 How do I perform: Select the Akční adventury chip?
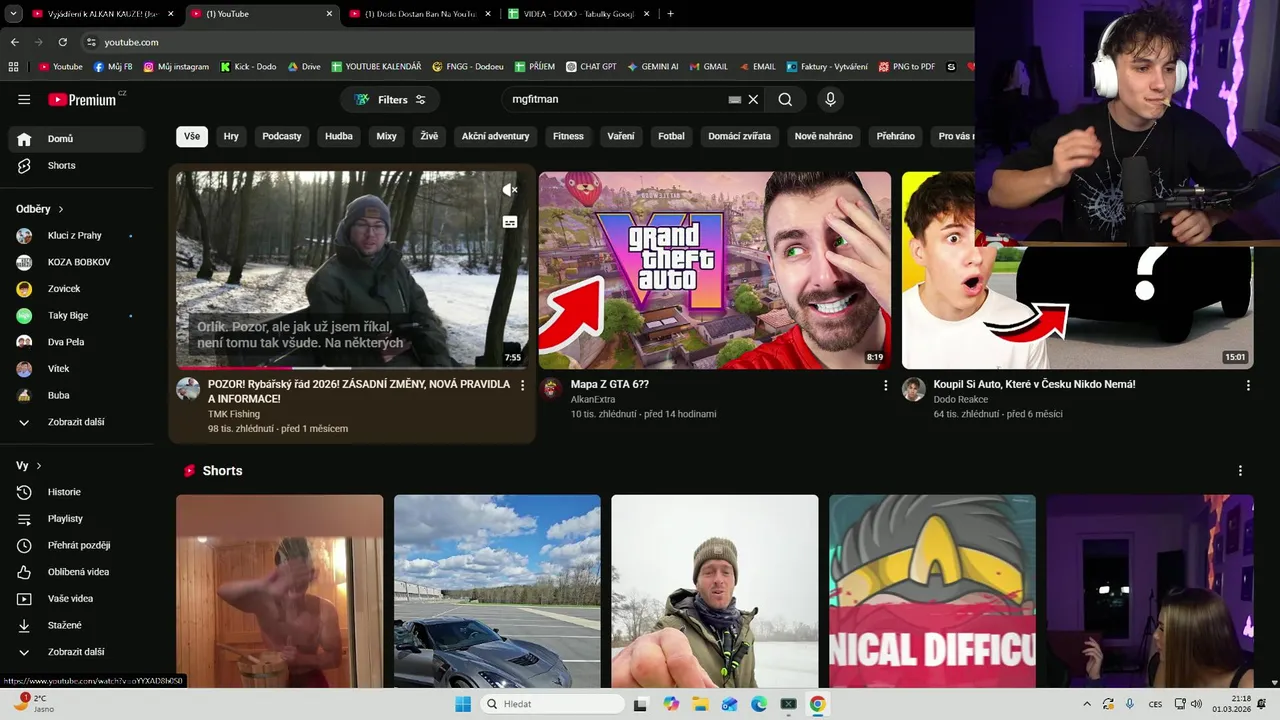pos(495,136)
